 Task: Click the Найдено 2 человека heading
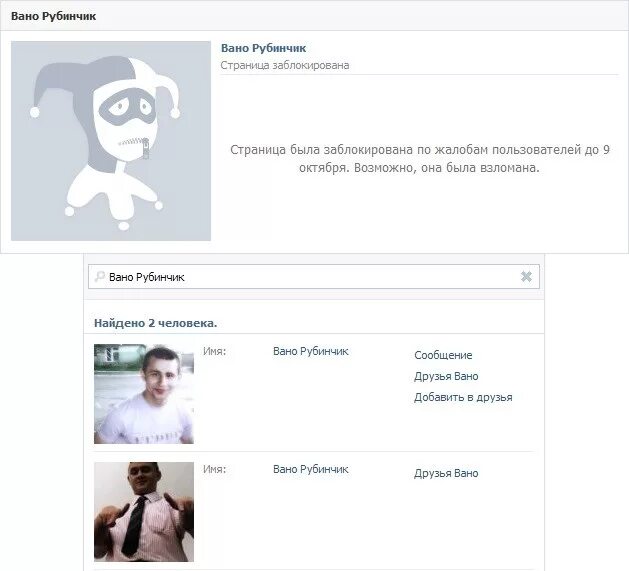(155, 323)
